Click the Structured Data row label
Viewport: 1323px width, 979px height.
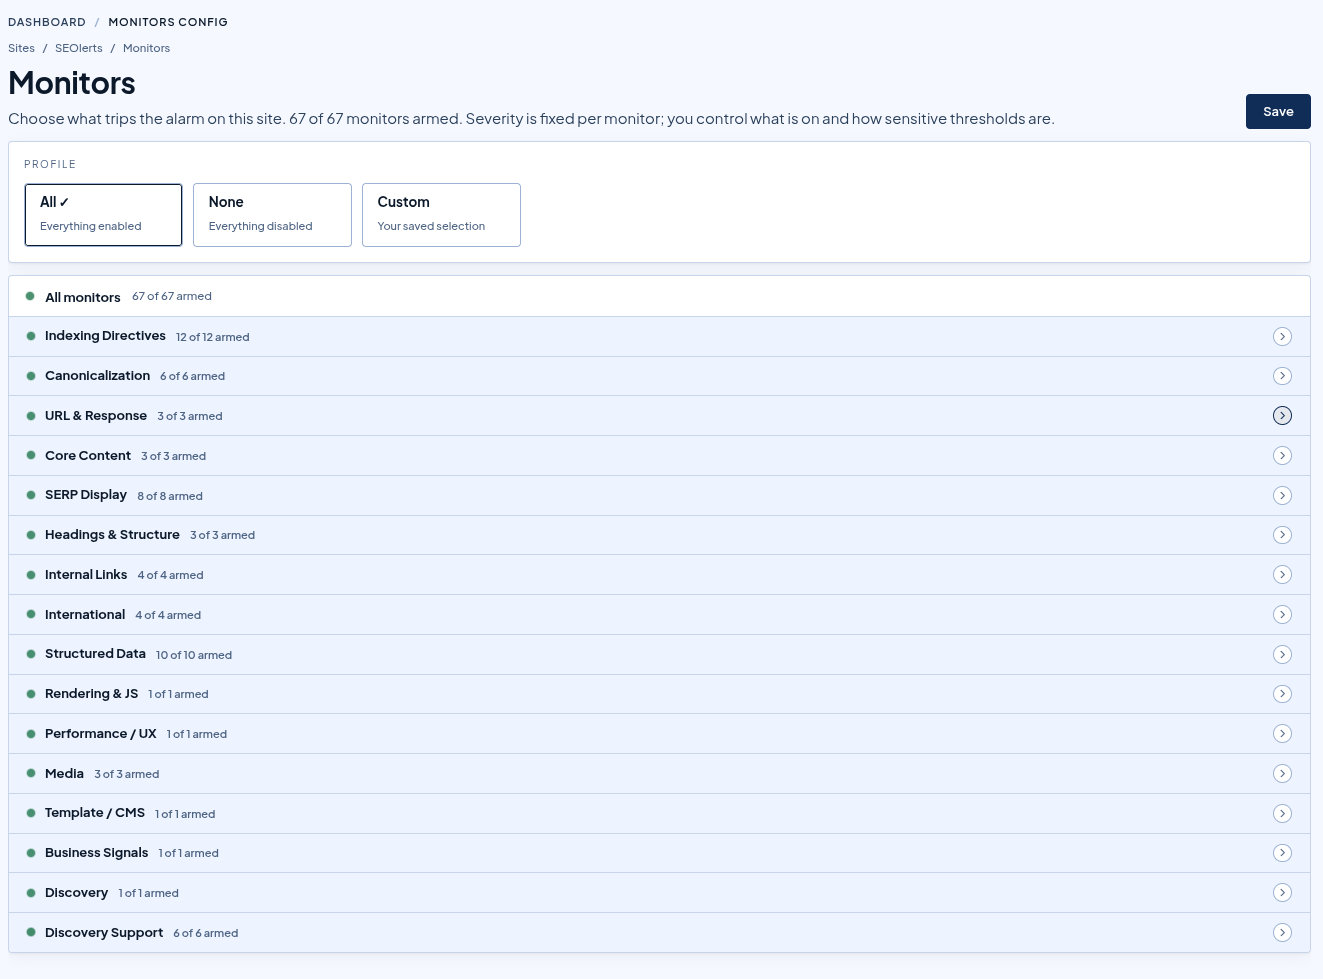tap(95, 654)
